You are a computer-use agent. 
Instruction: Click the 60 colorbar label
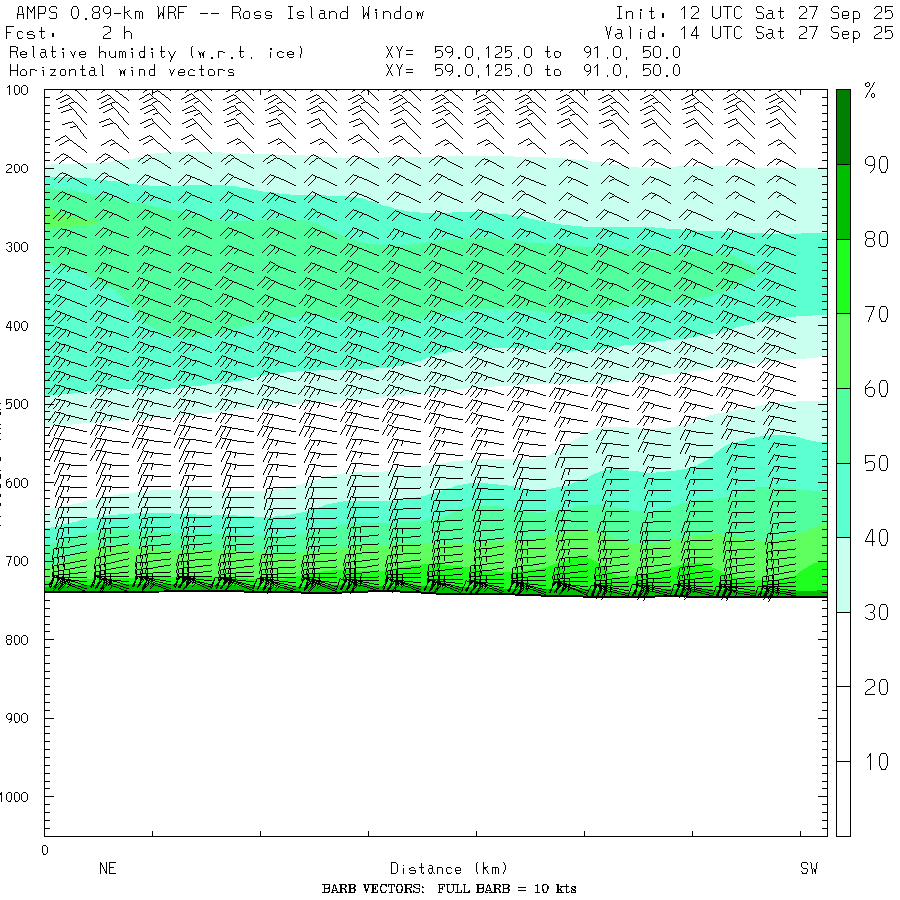click(x=876, y=389)
